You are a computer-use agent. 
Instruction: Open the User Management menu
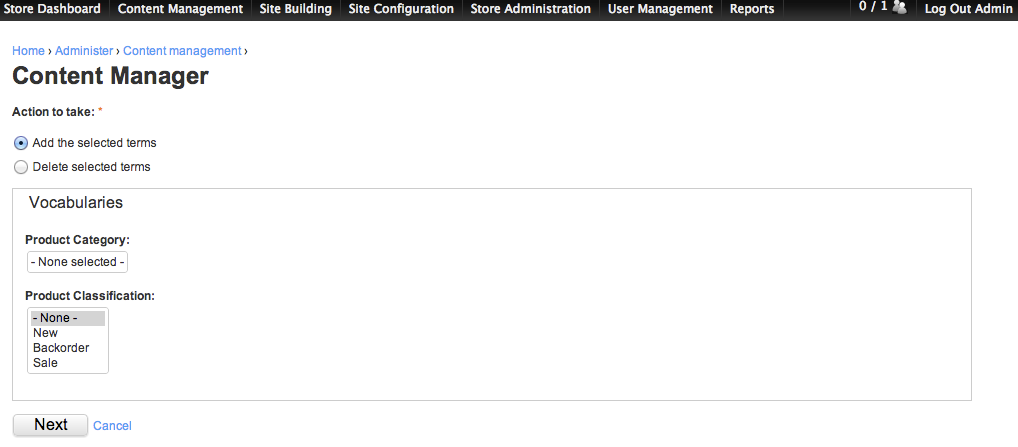point(660,9)
